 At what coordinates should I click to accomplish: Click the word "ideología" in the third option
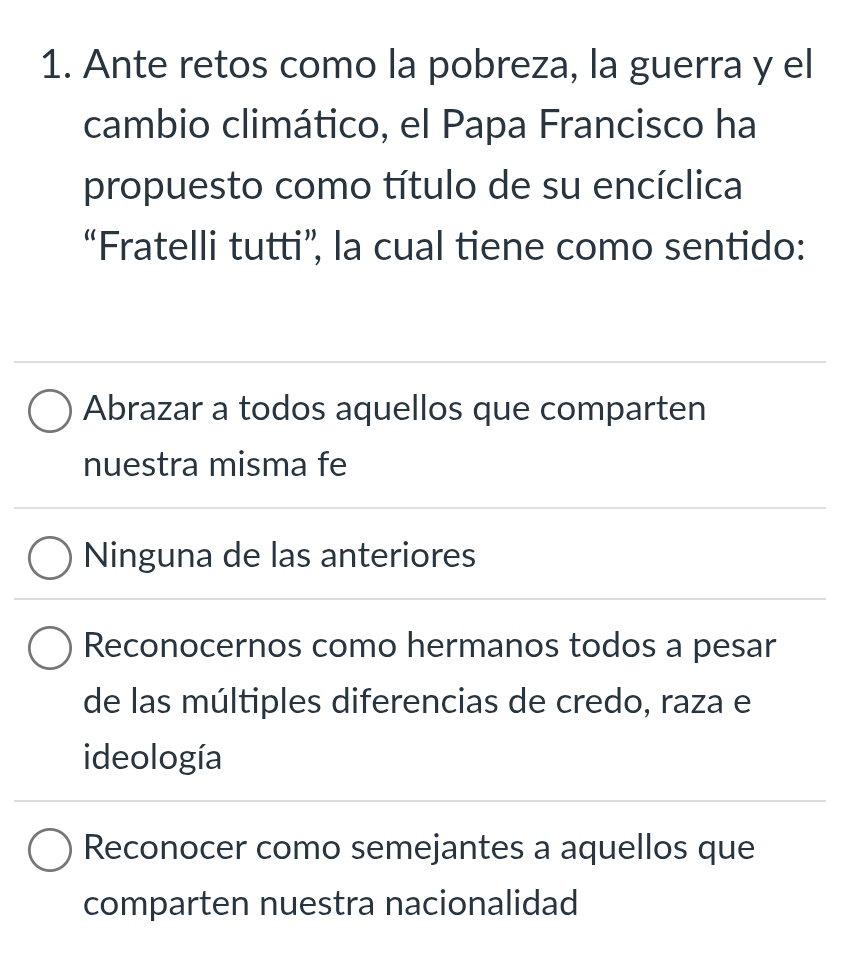[153, 757]
